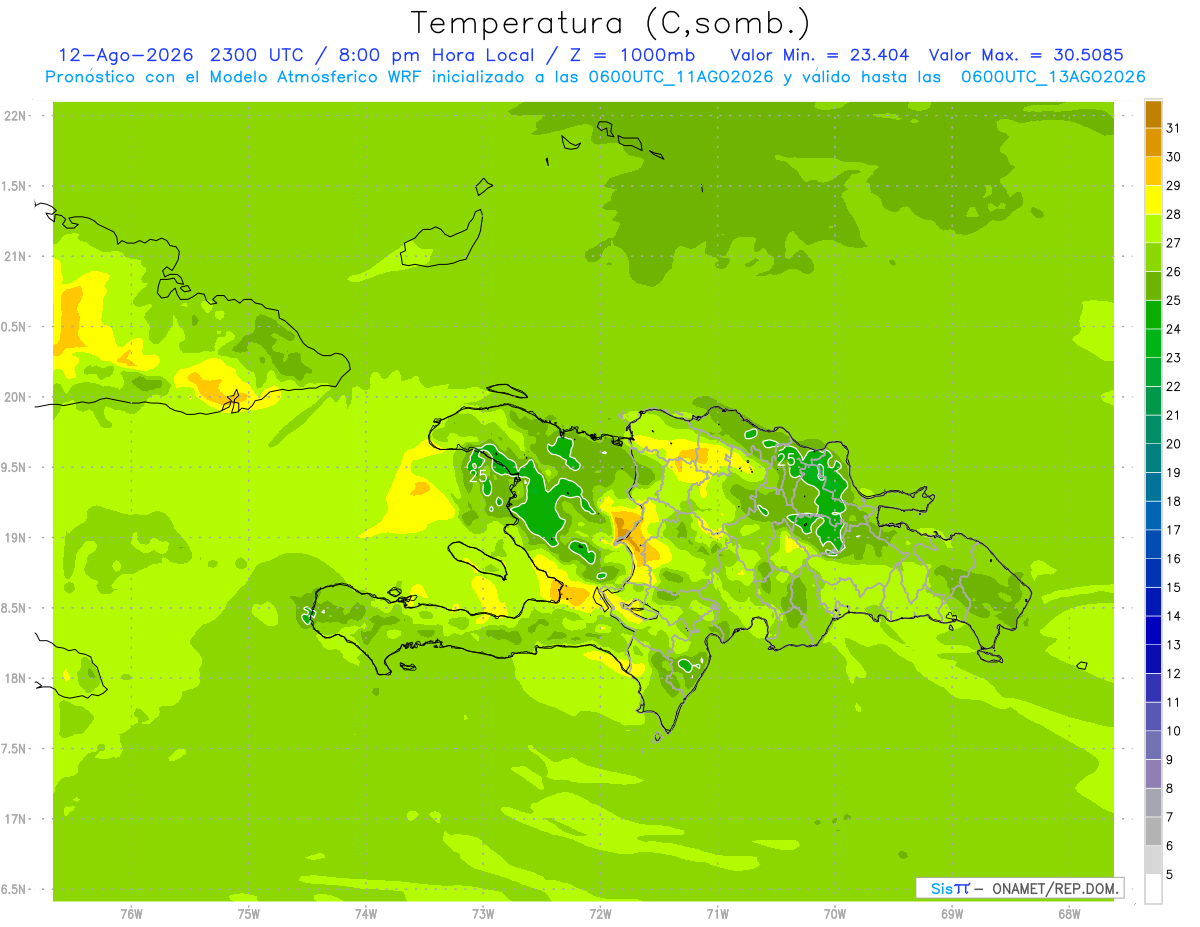
Task: Click the "17N" latitude label
Action: (14, 819)
